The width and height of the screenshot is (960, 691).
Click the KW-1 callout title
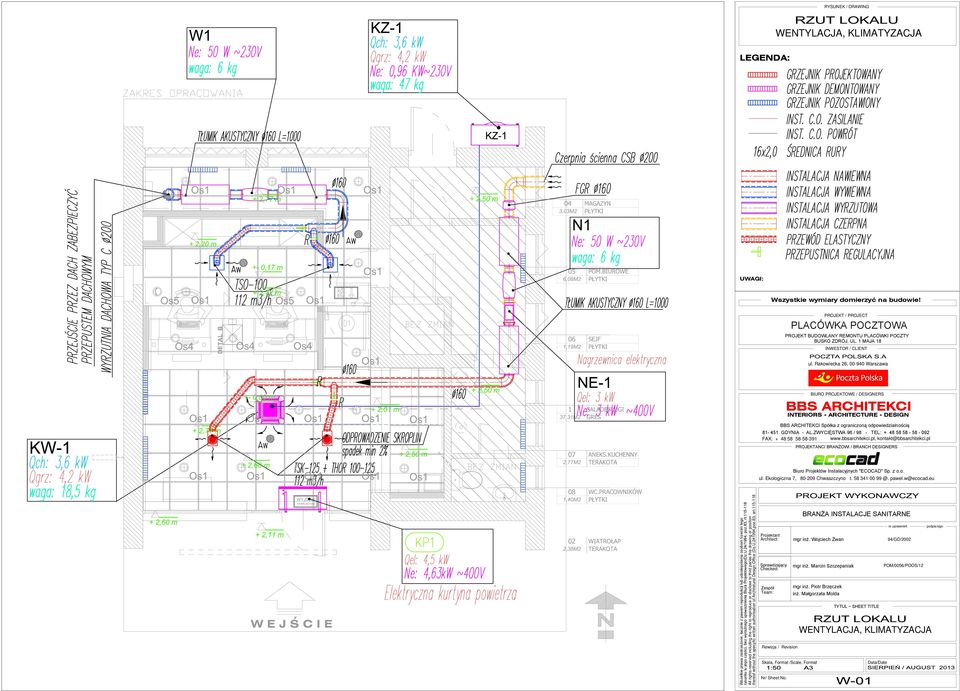(x=50, y=448)
